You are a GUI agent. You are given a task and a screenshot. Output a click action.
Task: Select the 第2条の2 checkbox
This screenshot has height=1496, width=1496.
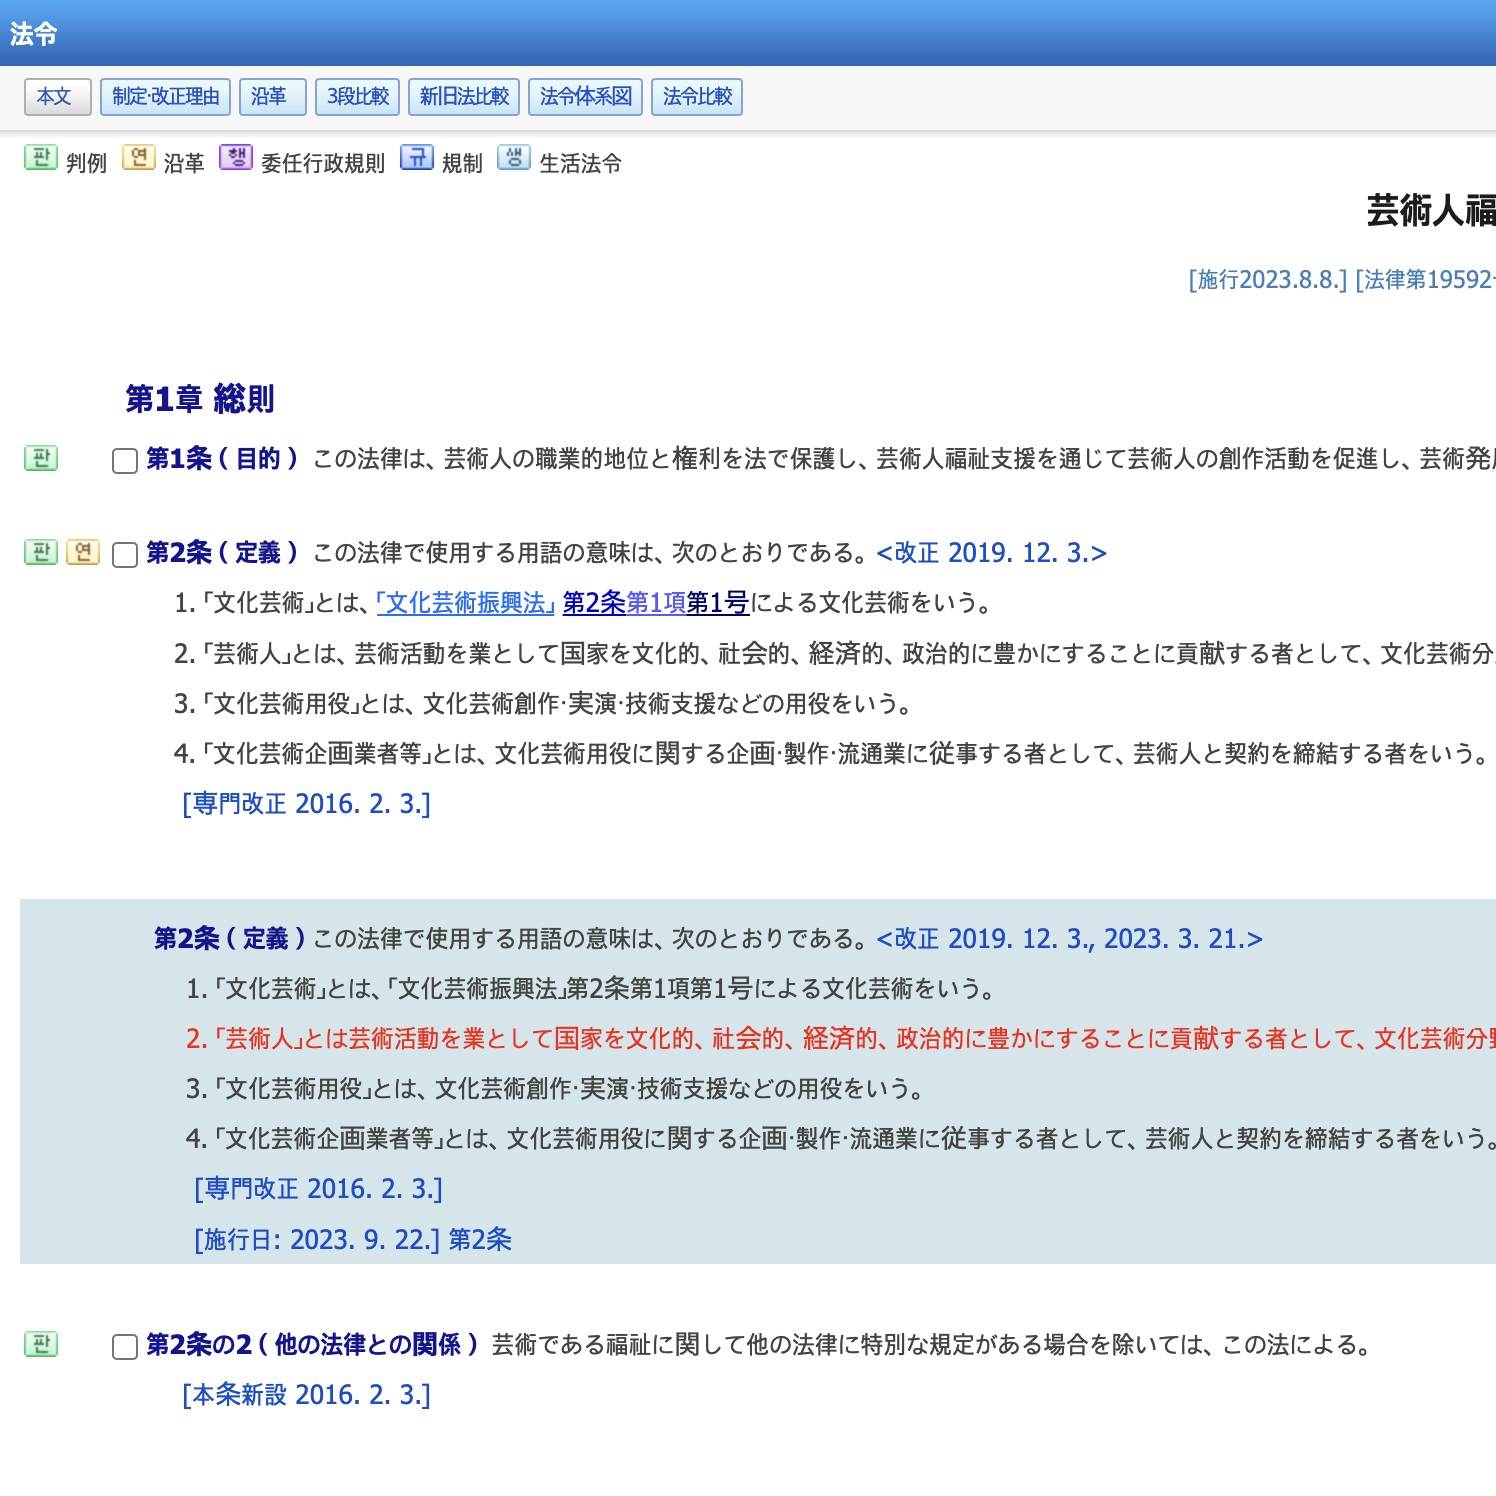[125, 1347]
